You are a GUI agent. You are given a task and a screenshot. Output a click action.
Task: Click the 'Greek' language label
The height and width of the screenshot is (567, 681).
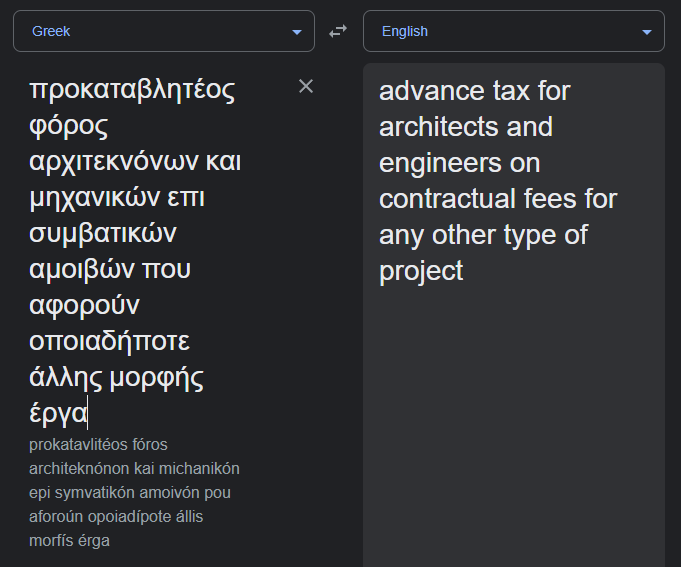(51, 31)
